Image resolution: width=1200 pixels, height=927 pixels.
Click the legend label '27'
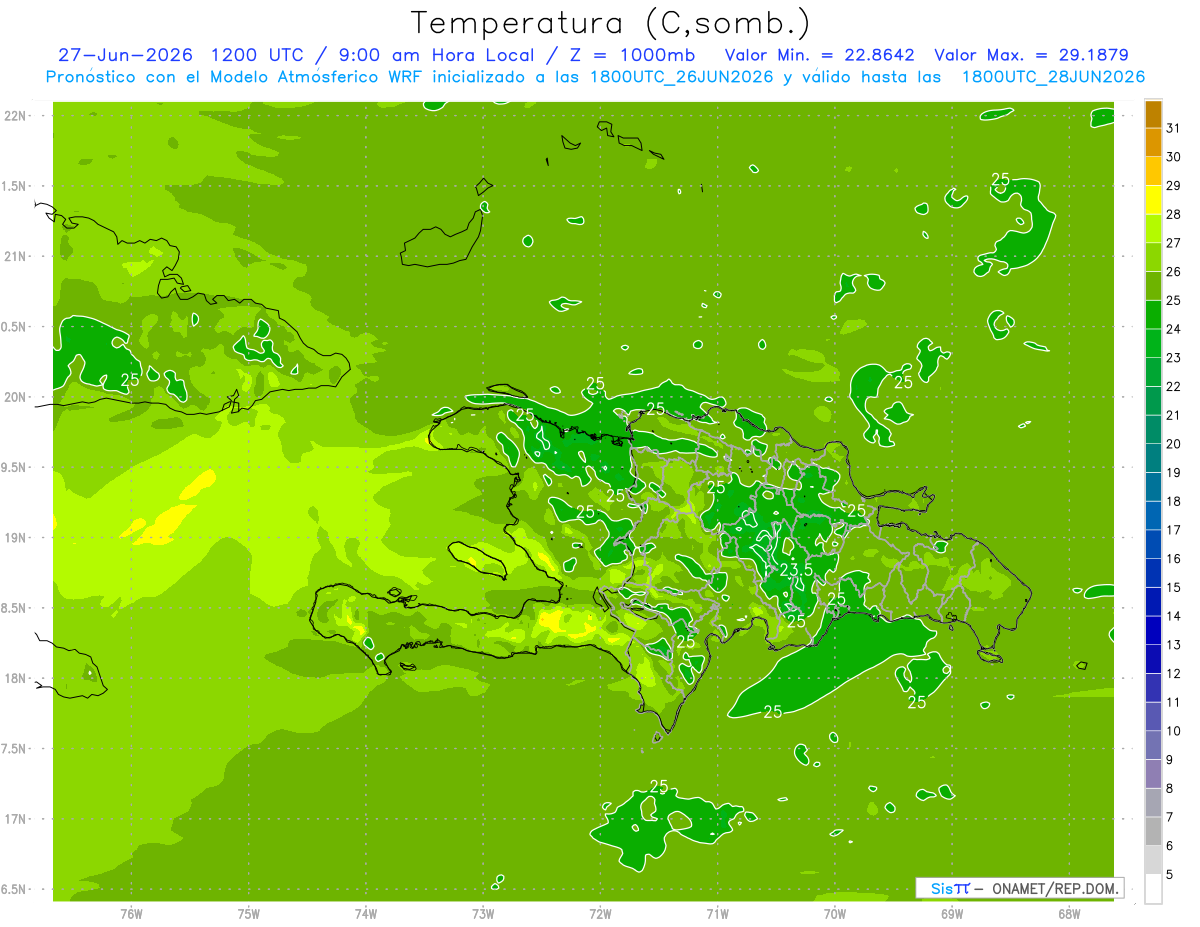(1174, 243)
